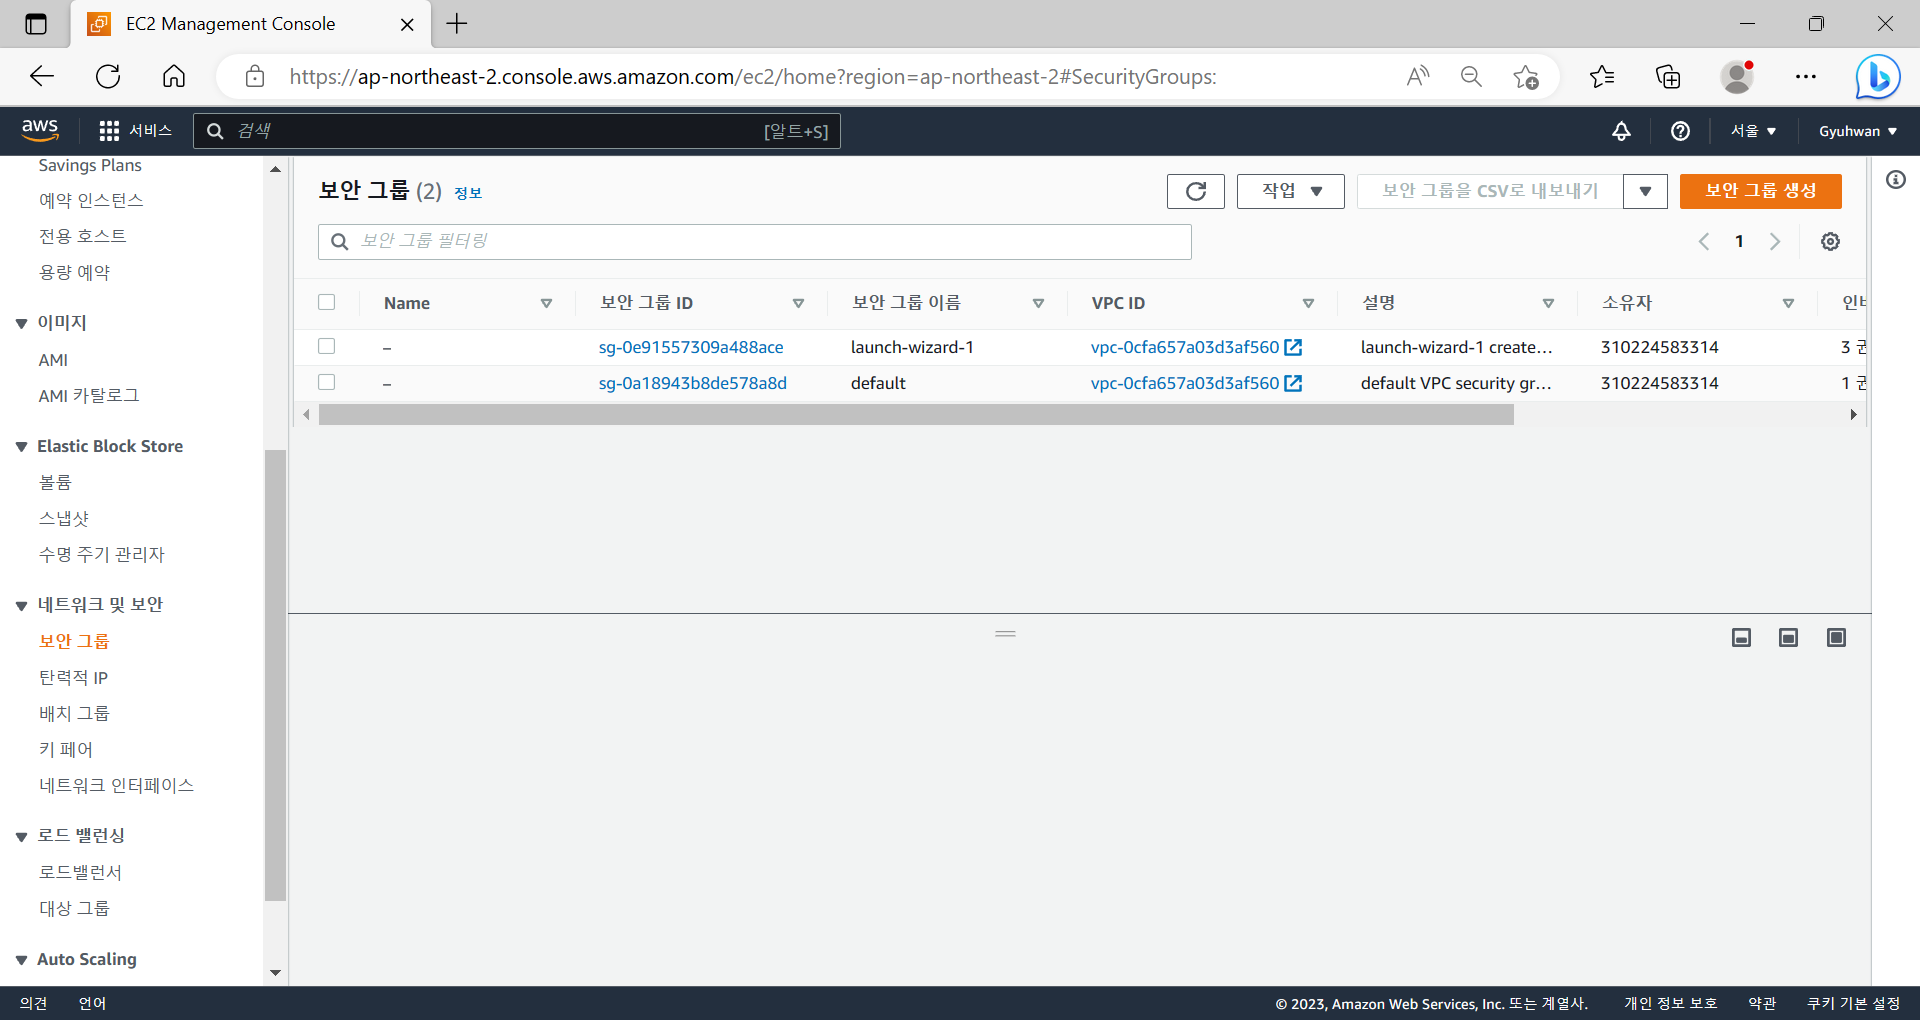Open the tab actions menu icon
Image resolution: width=1920 pixels, height=1020 pixels.
pyautogui.click(x=36, y=24)
